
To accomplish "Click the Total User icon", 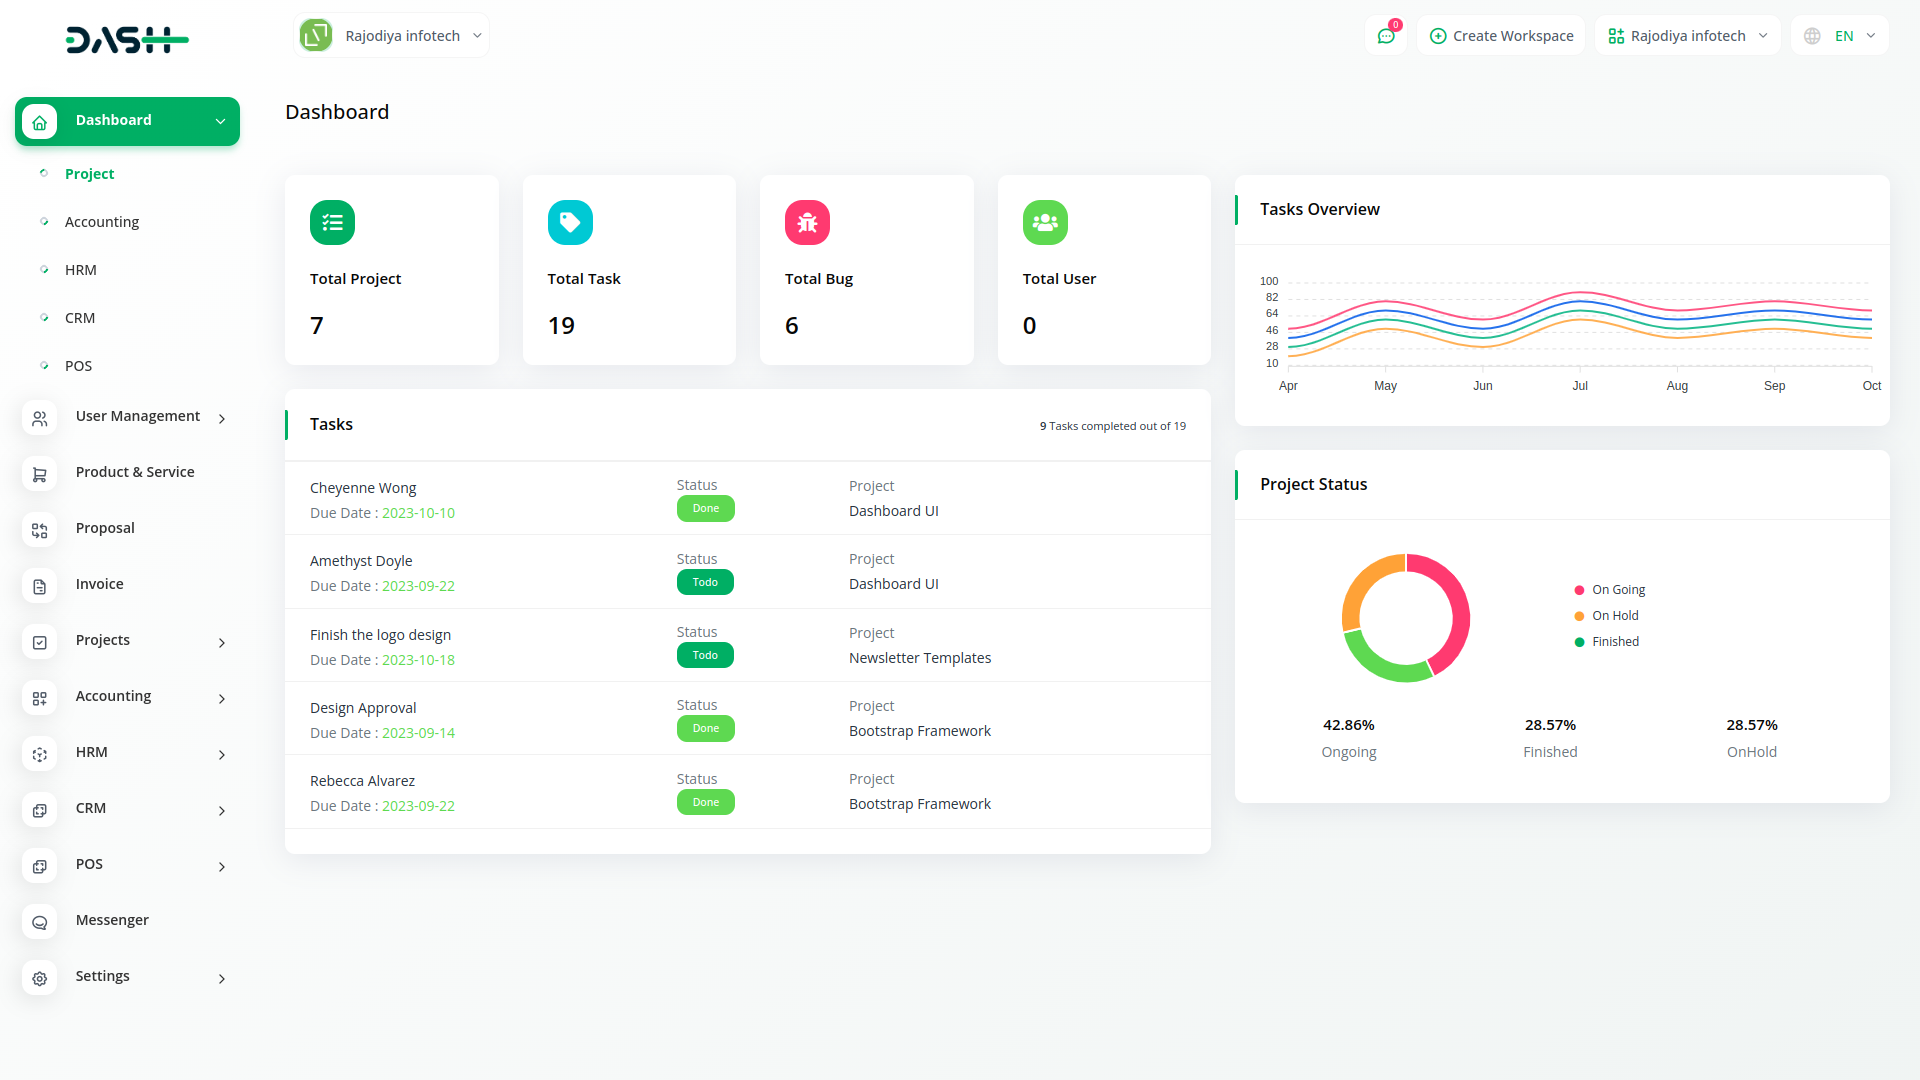I will [1044, 222].
